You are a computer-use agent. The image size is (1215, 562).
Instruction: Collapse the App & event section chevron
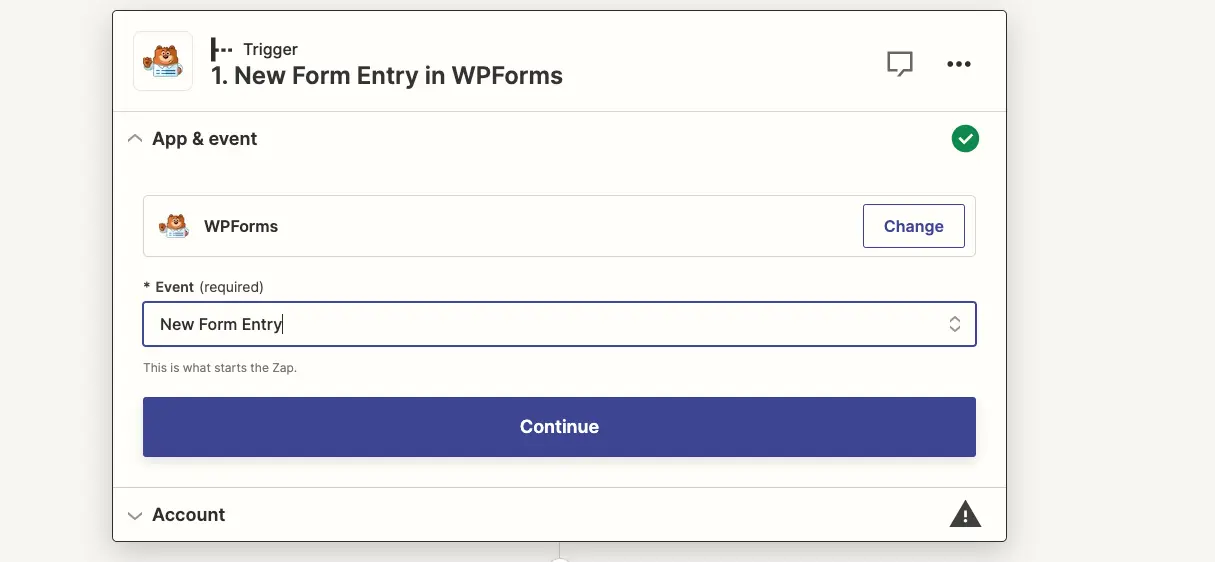[135, 139]
